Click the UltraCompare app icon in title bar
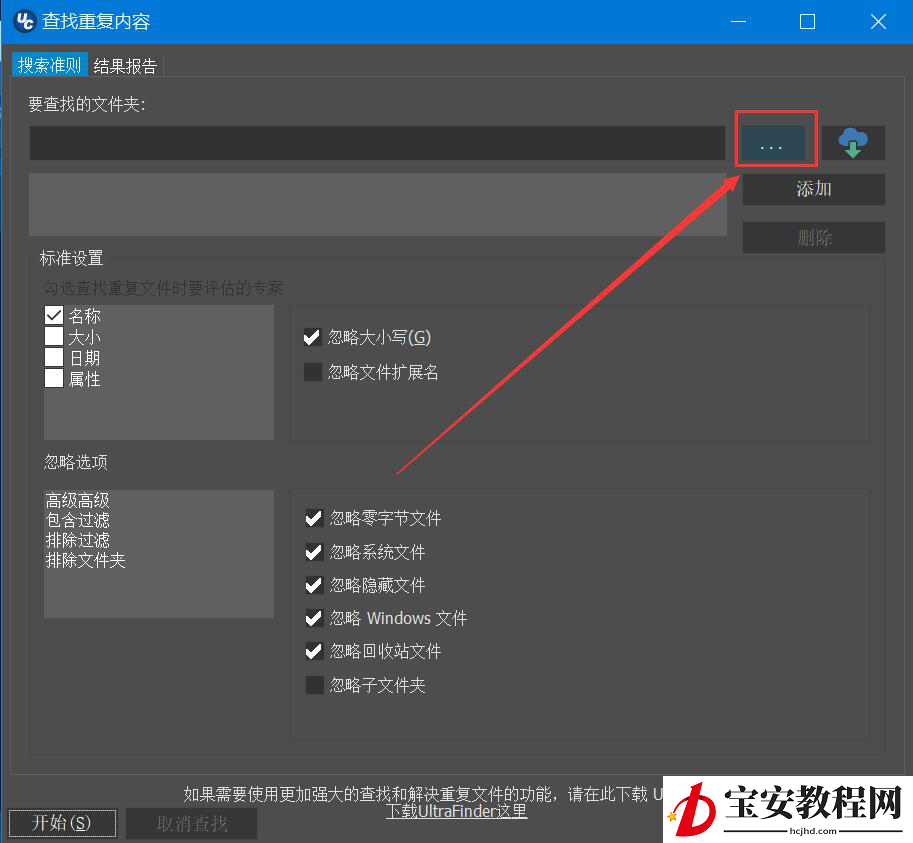 [25, 22]
